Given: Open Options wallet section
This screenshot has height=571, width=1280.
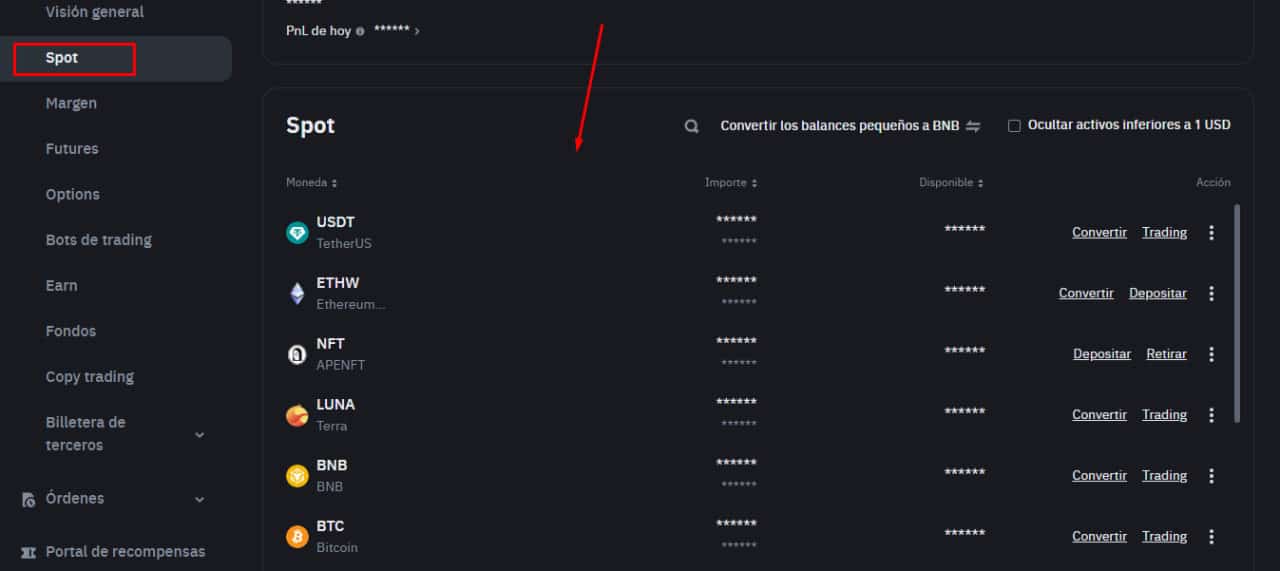Looking at the screenshot, I should (73, 194).
